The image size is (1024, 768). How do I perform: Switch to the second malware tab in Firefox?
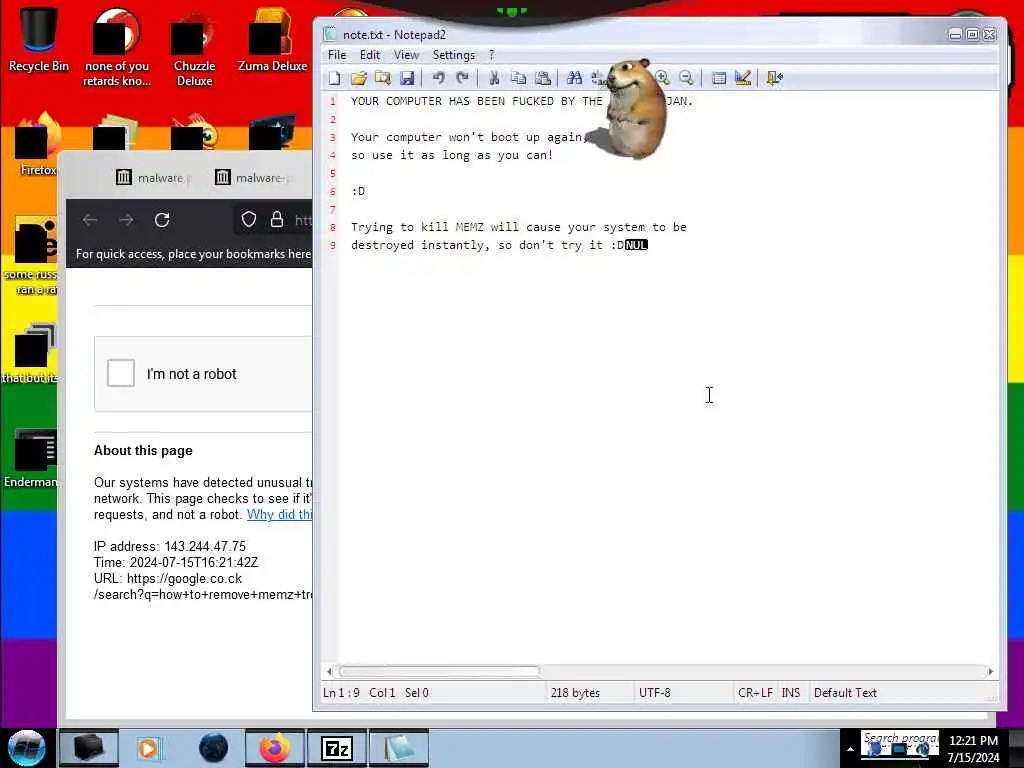pyautogui.click(x=252, y=178)
